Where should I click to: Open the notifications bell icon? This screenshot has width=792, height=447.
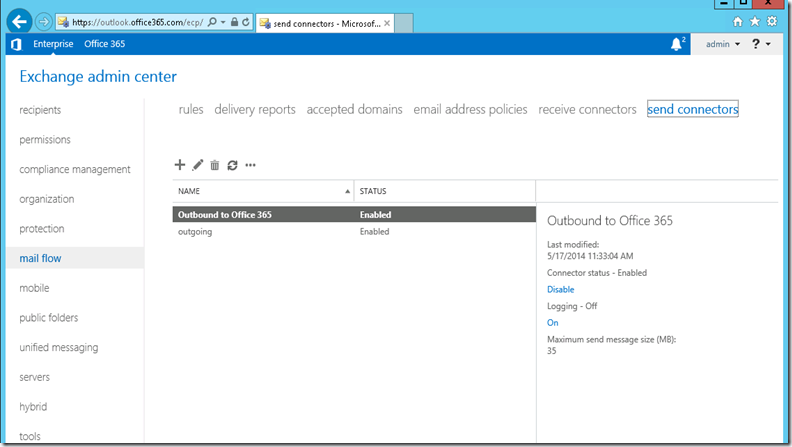coord(676,44)
